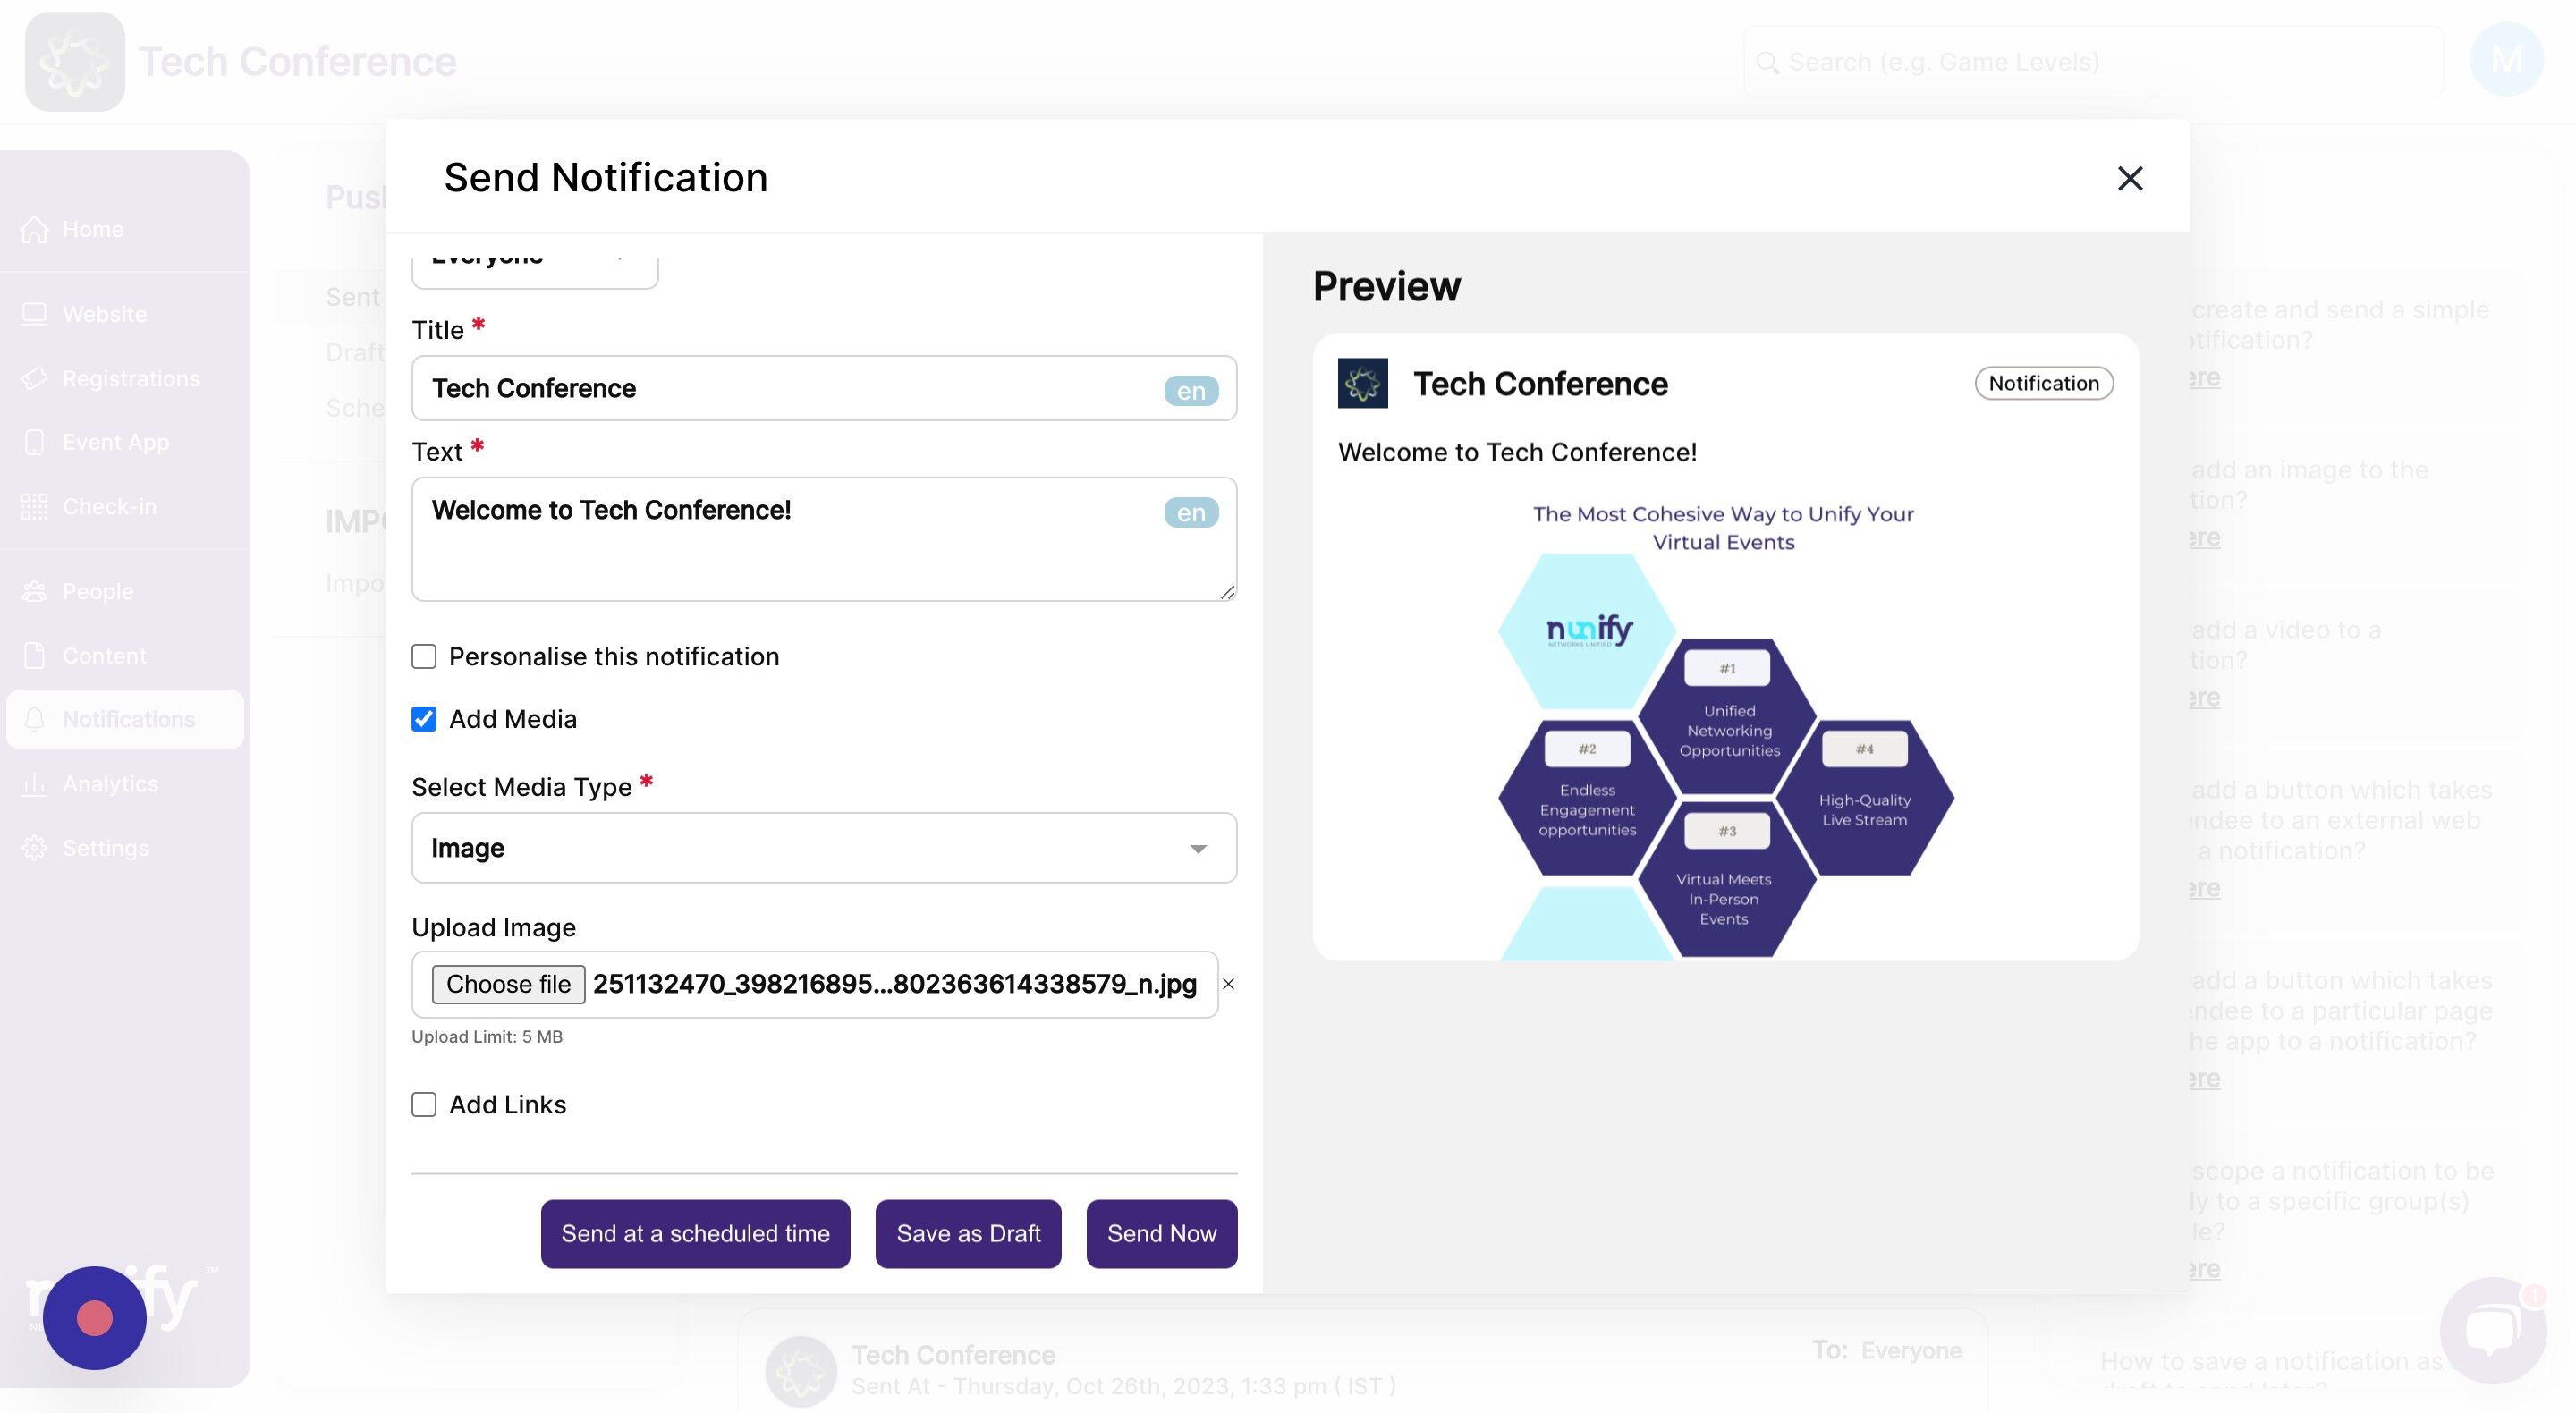Click the Choose file button
The width and height of the screenshot is (2576, 1413).
click(x=508, y=984)
